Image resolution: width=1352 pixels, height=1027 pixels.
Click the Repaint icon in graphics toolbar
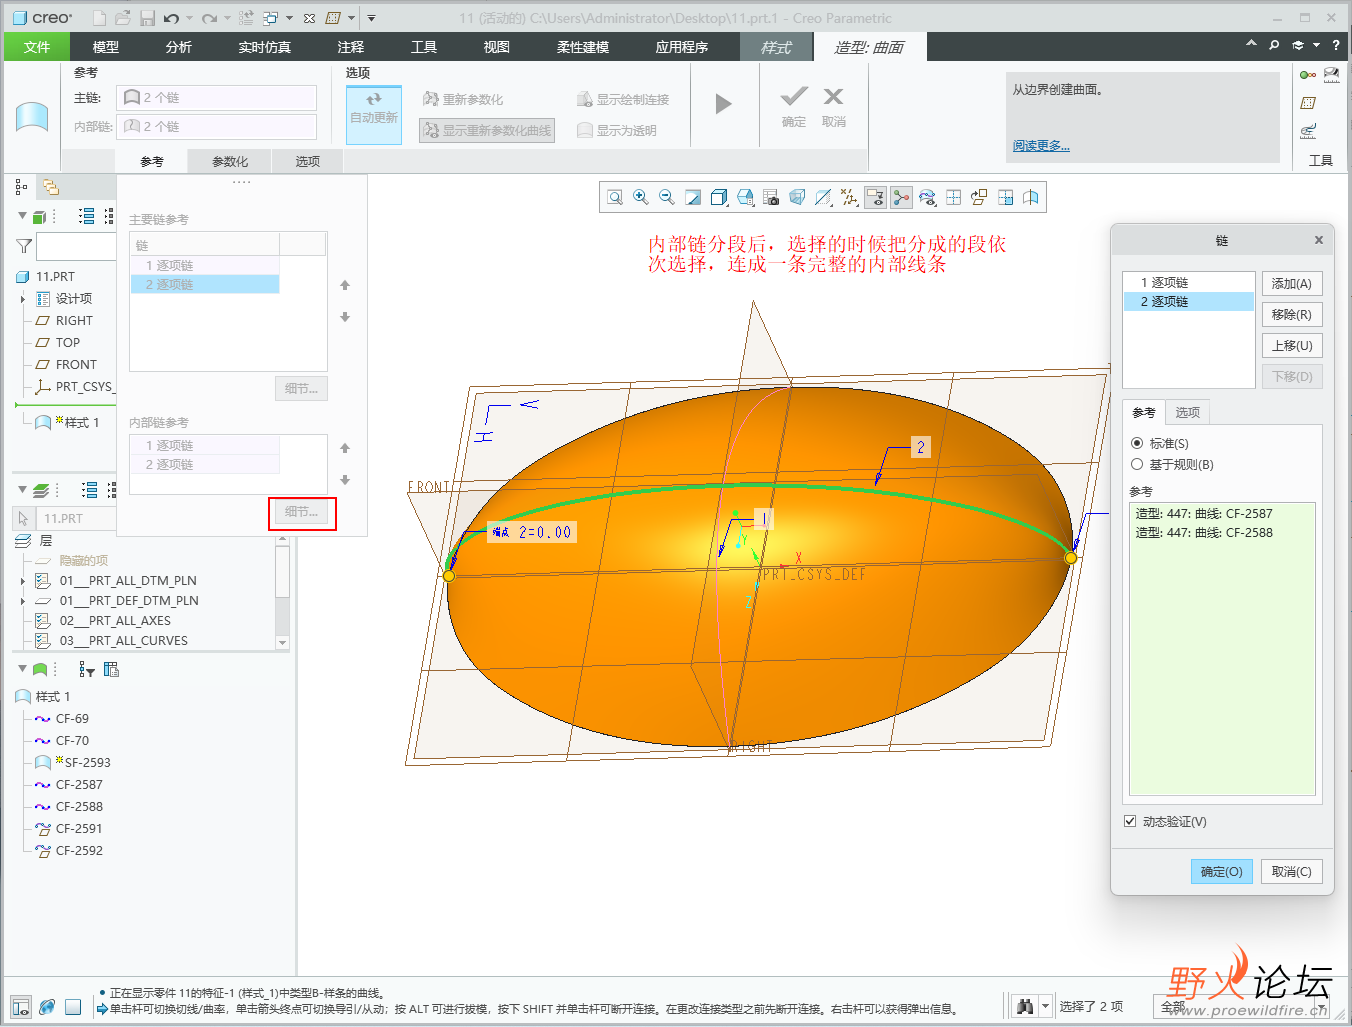(x=693, y=198)
